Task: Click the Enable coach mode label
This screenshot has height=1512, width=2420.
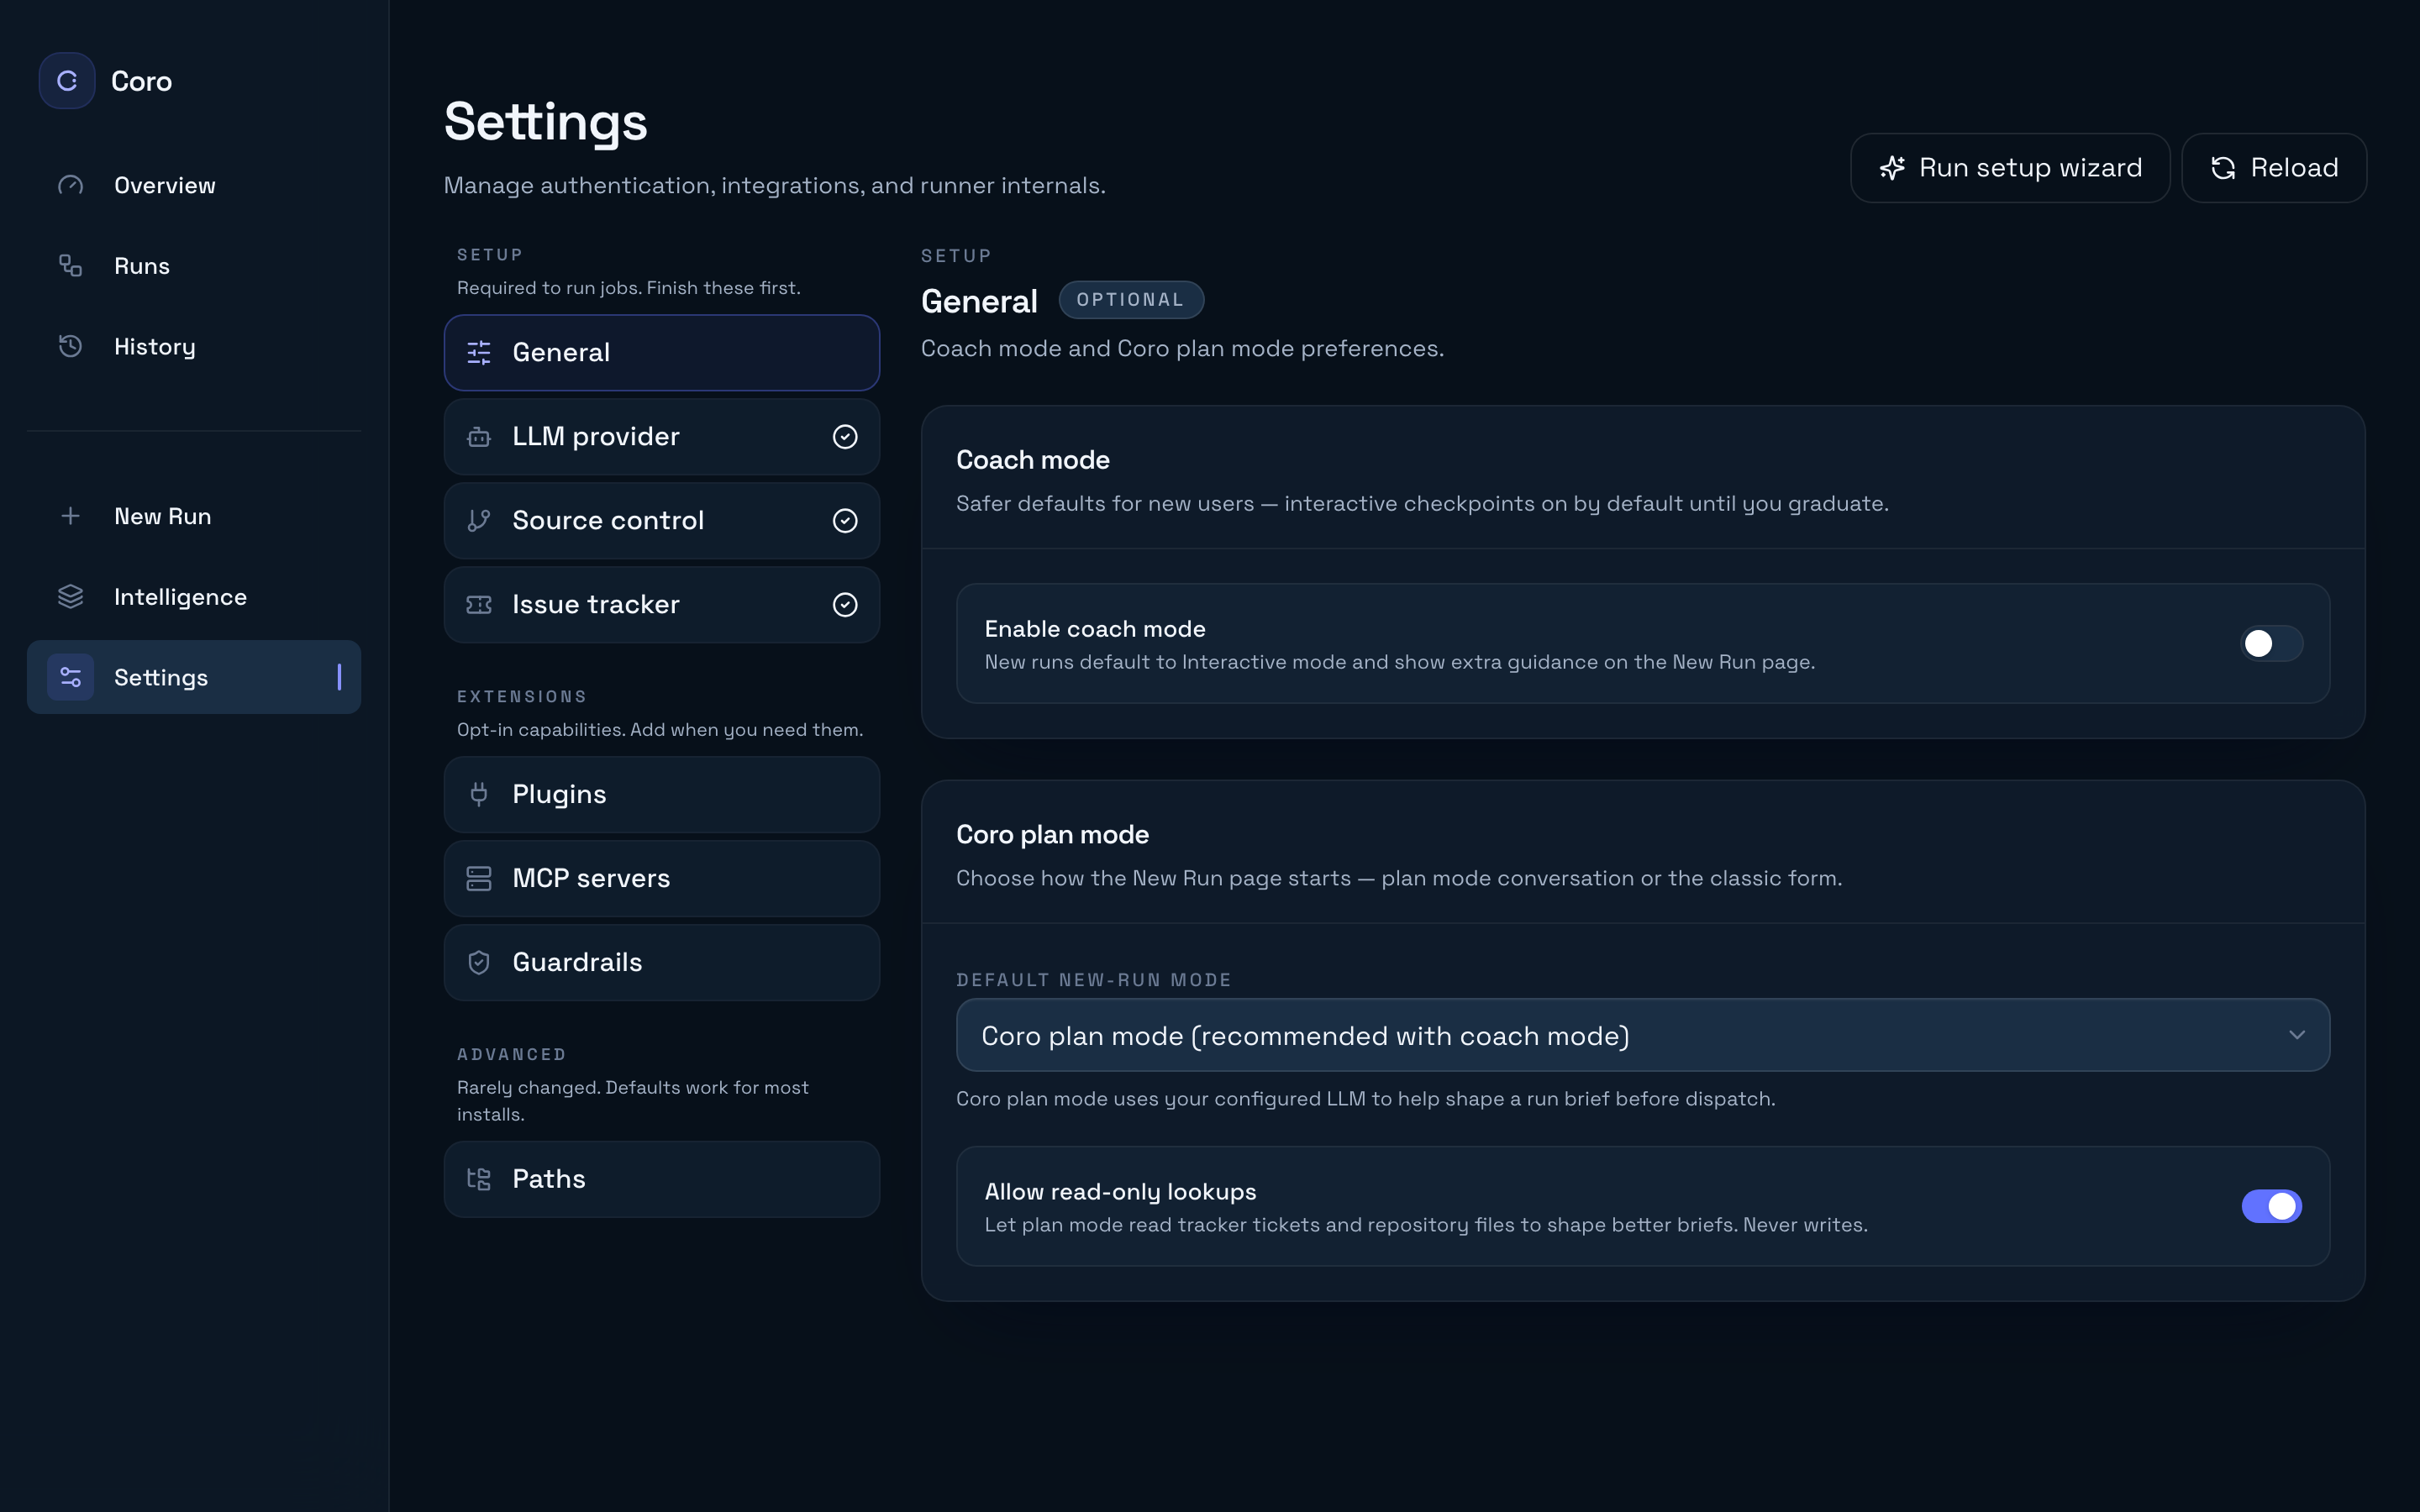Action: point(1095,629)
